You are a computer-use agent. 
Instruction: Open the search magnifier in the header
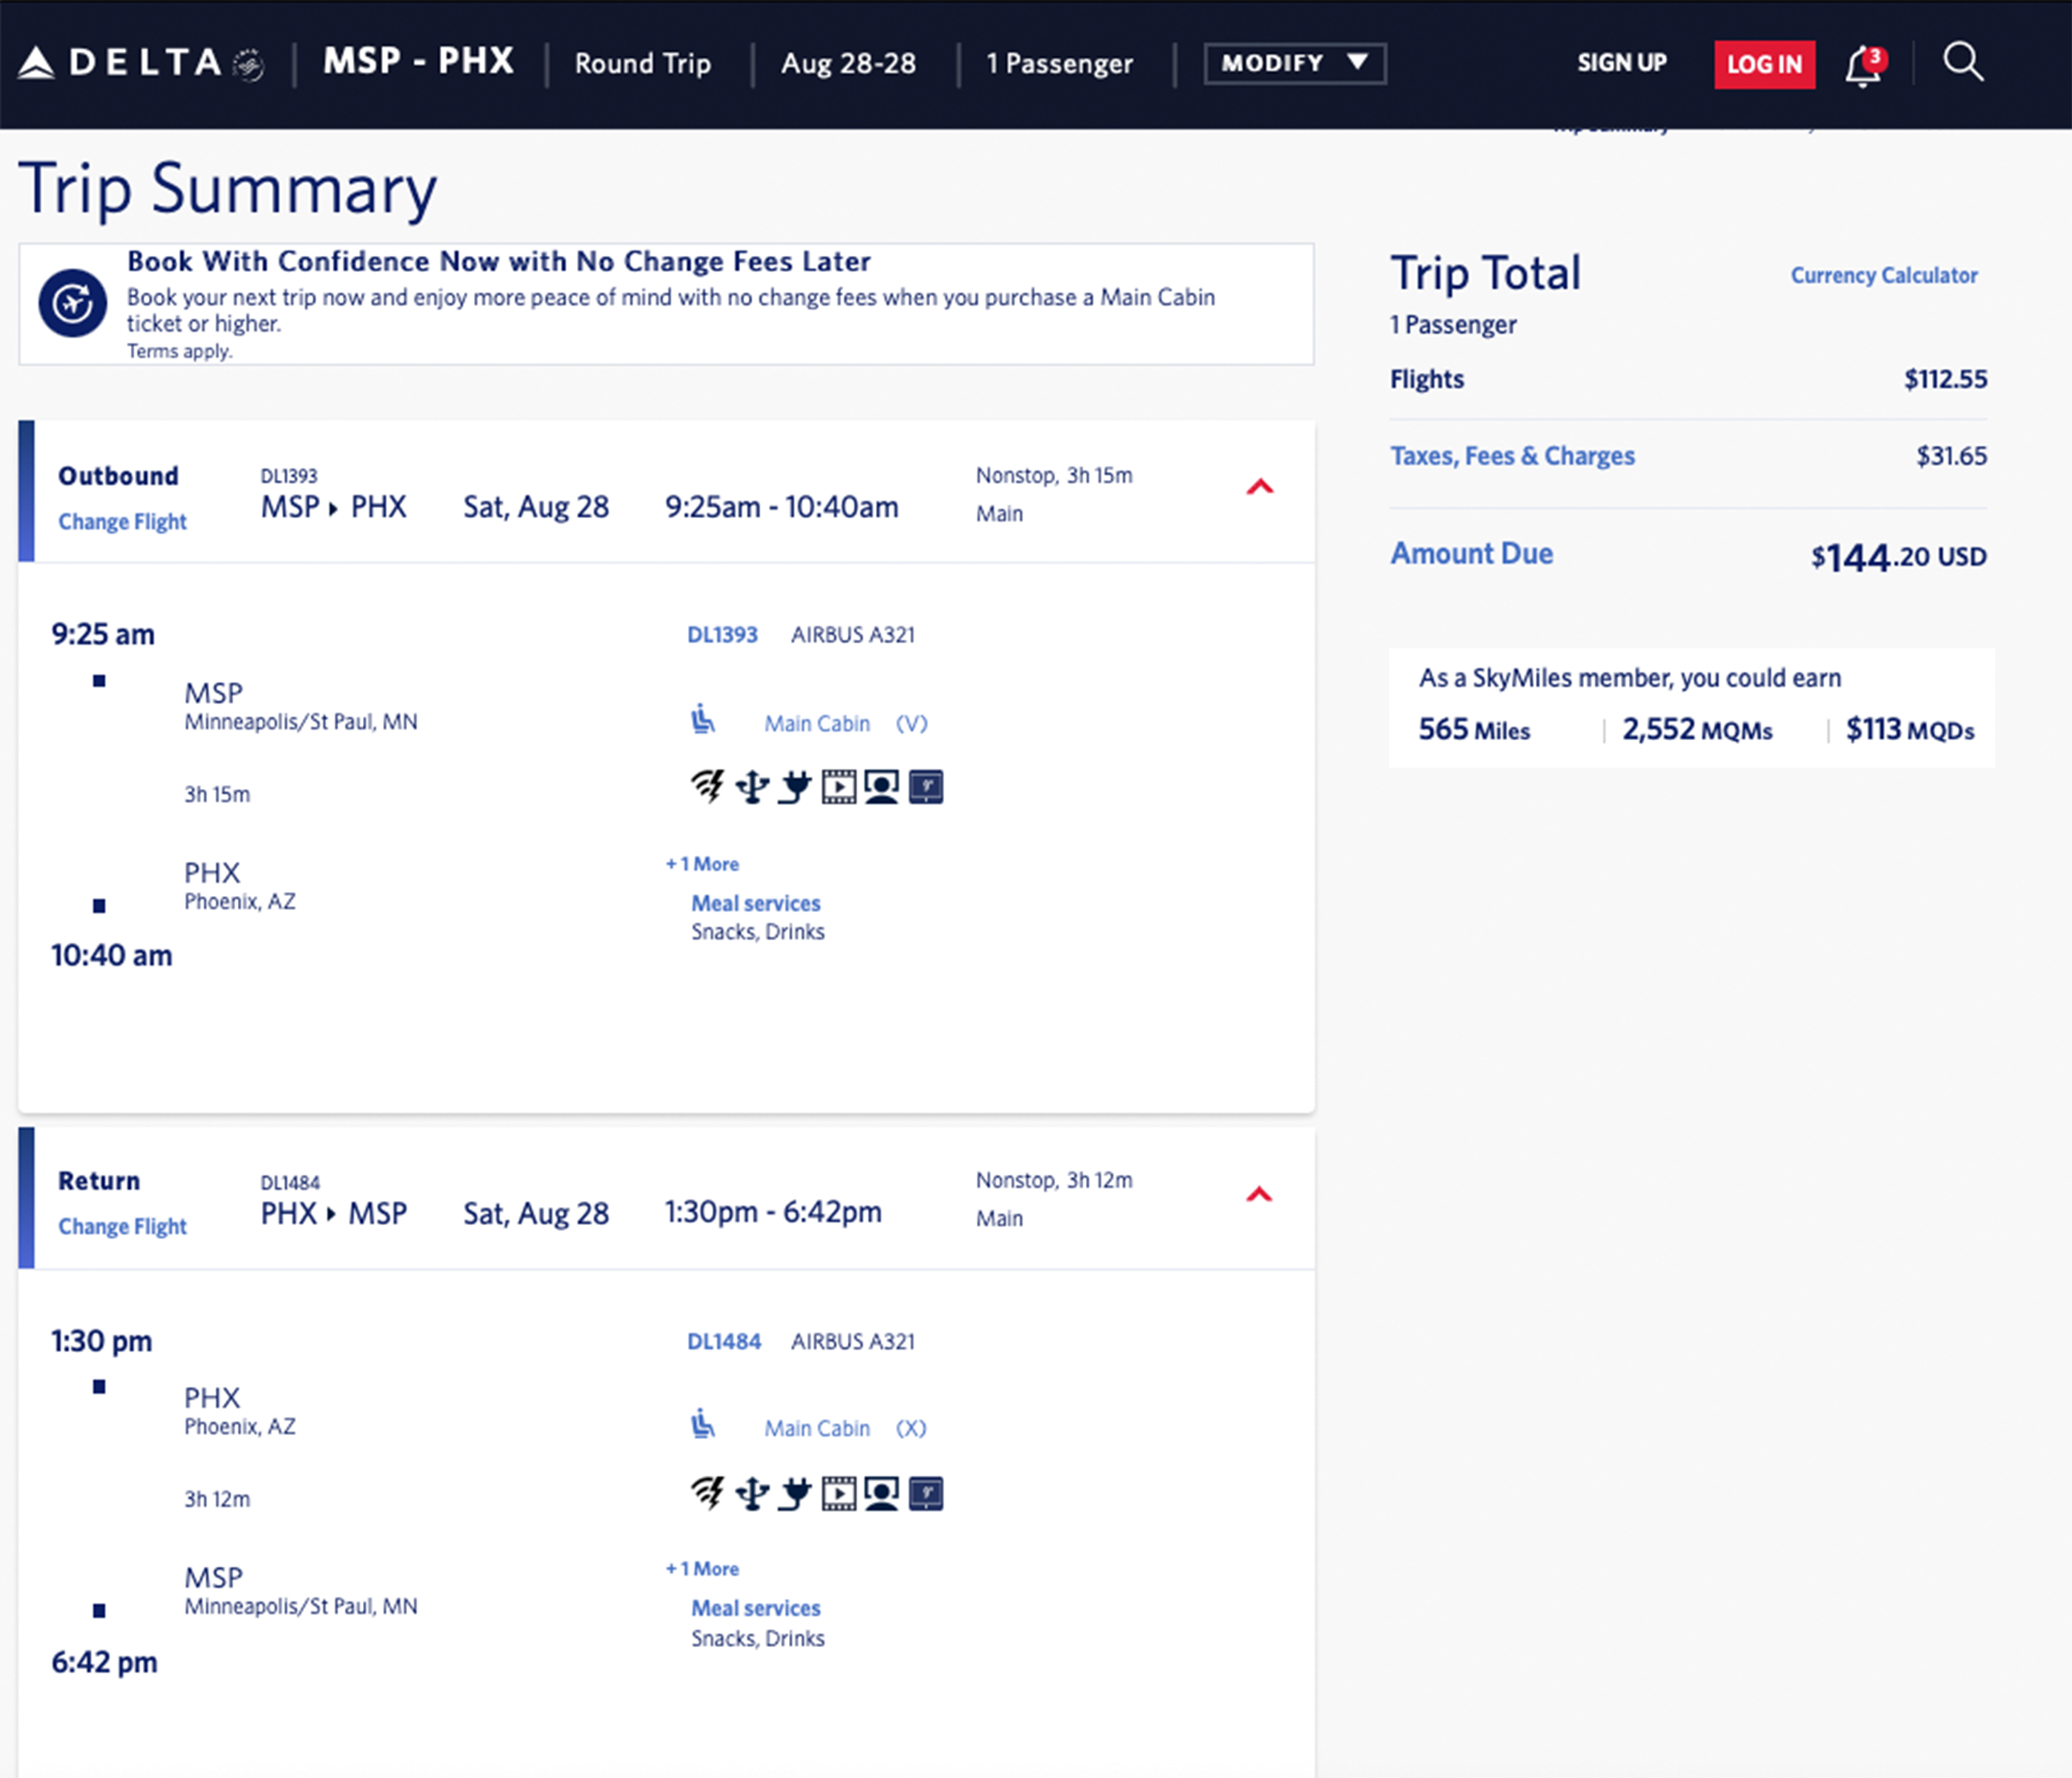click(1962, 63)
